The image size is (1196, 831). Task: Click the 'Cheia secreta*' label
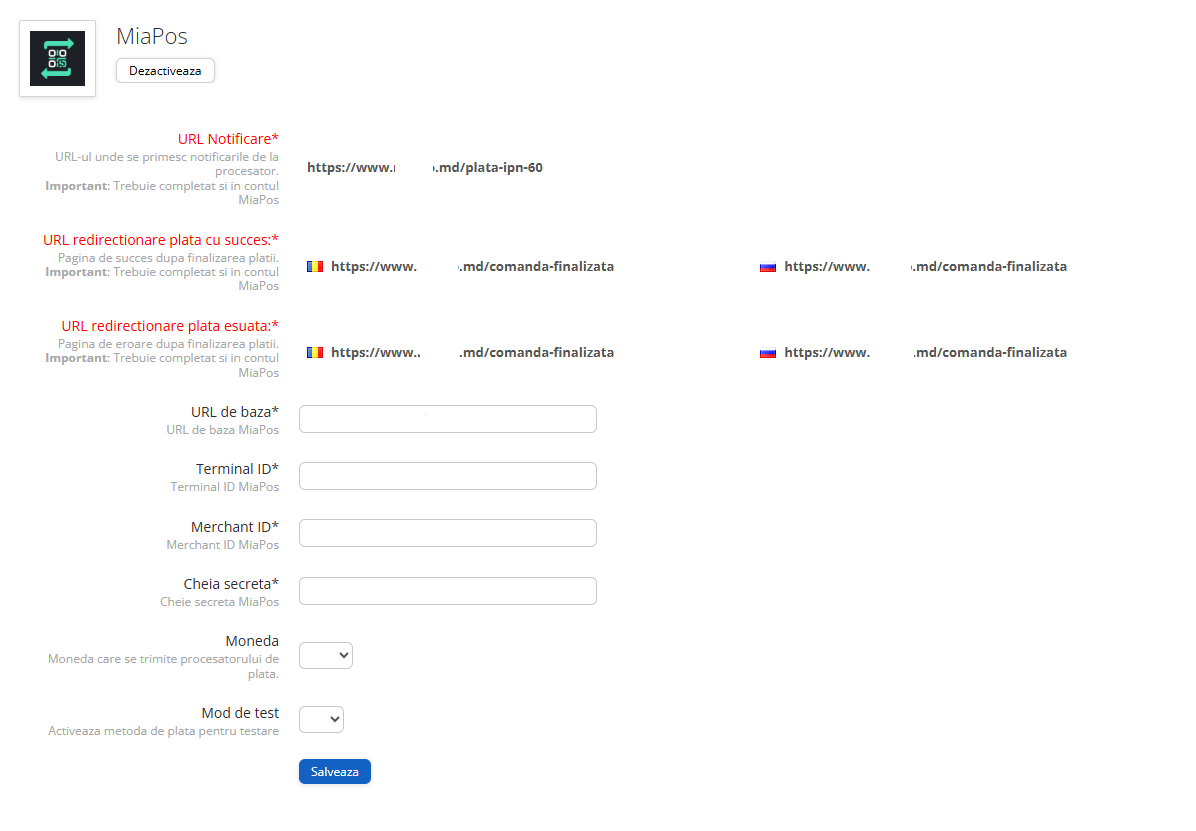click(231, 584)
